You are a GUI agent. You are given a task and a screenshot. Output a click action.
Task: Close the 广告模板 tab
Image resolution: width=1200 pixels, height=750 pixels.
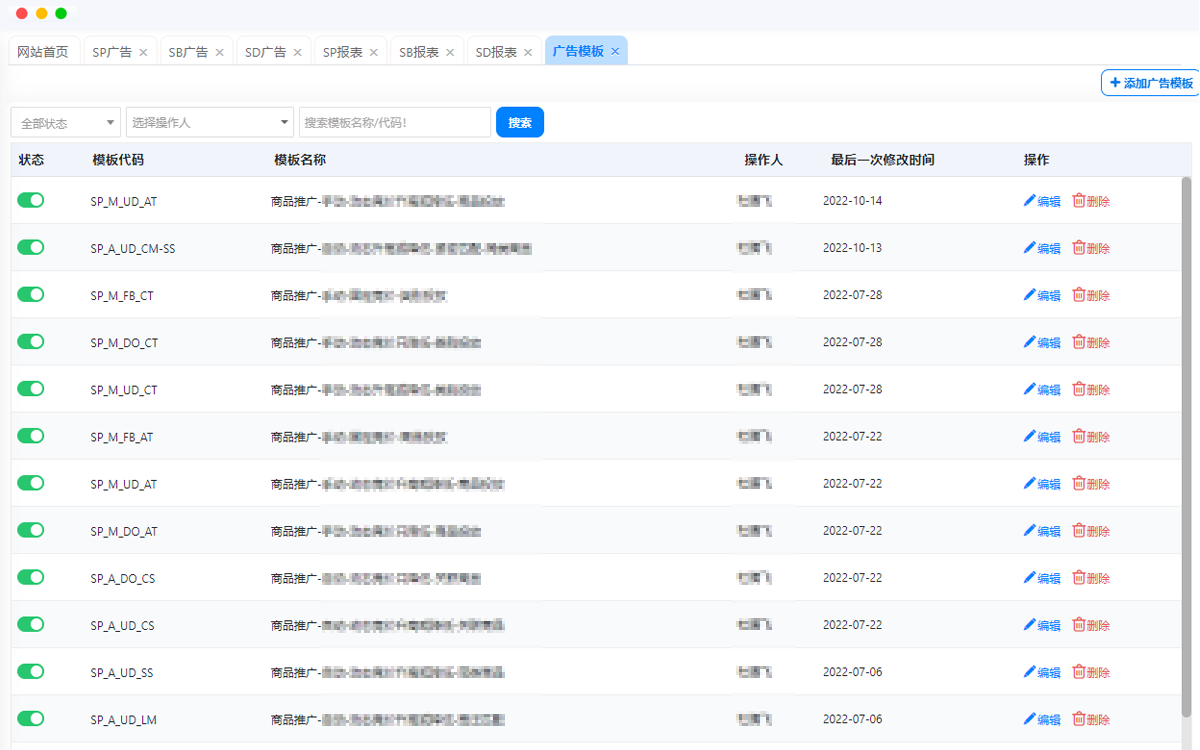(x=615, y=51)
